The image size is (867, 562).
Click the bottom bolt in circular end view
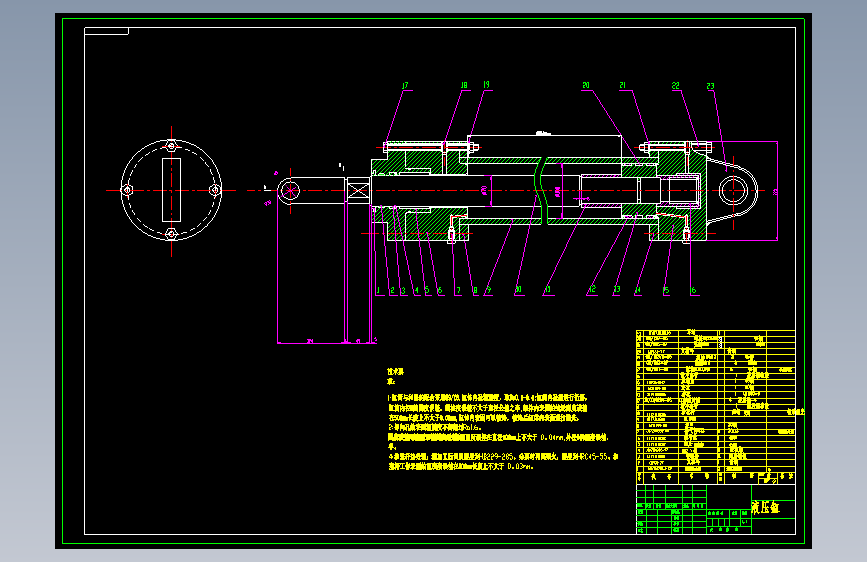(171, 235)
